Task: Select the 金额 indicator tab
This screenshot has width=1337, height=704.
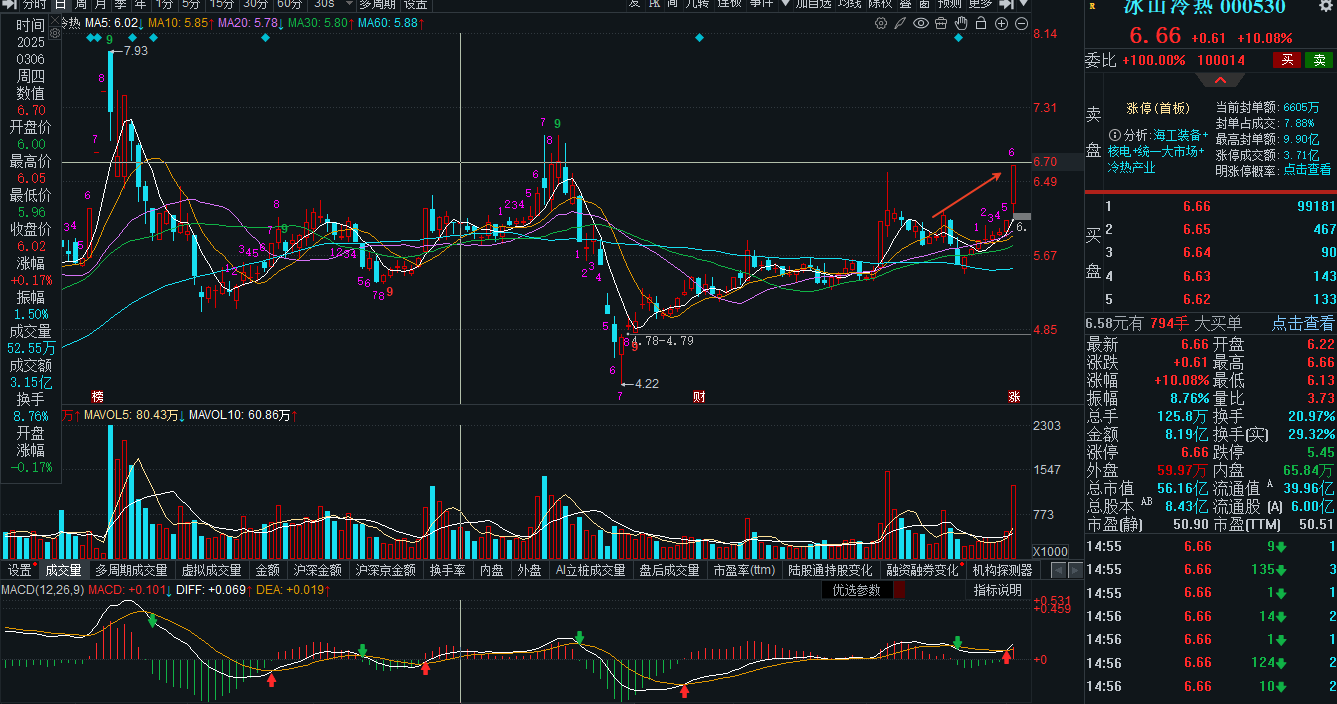Action: point(268,570)
